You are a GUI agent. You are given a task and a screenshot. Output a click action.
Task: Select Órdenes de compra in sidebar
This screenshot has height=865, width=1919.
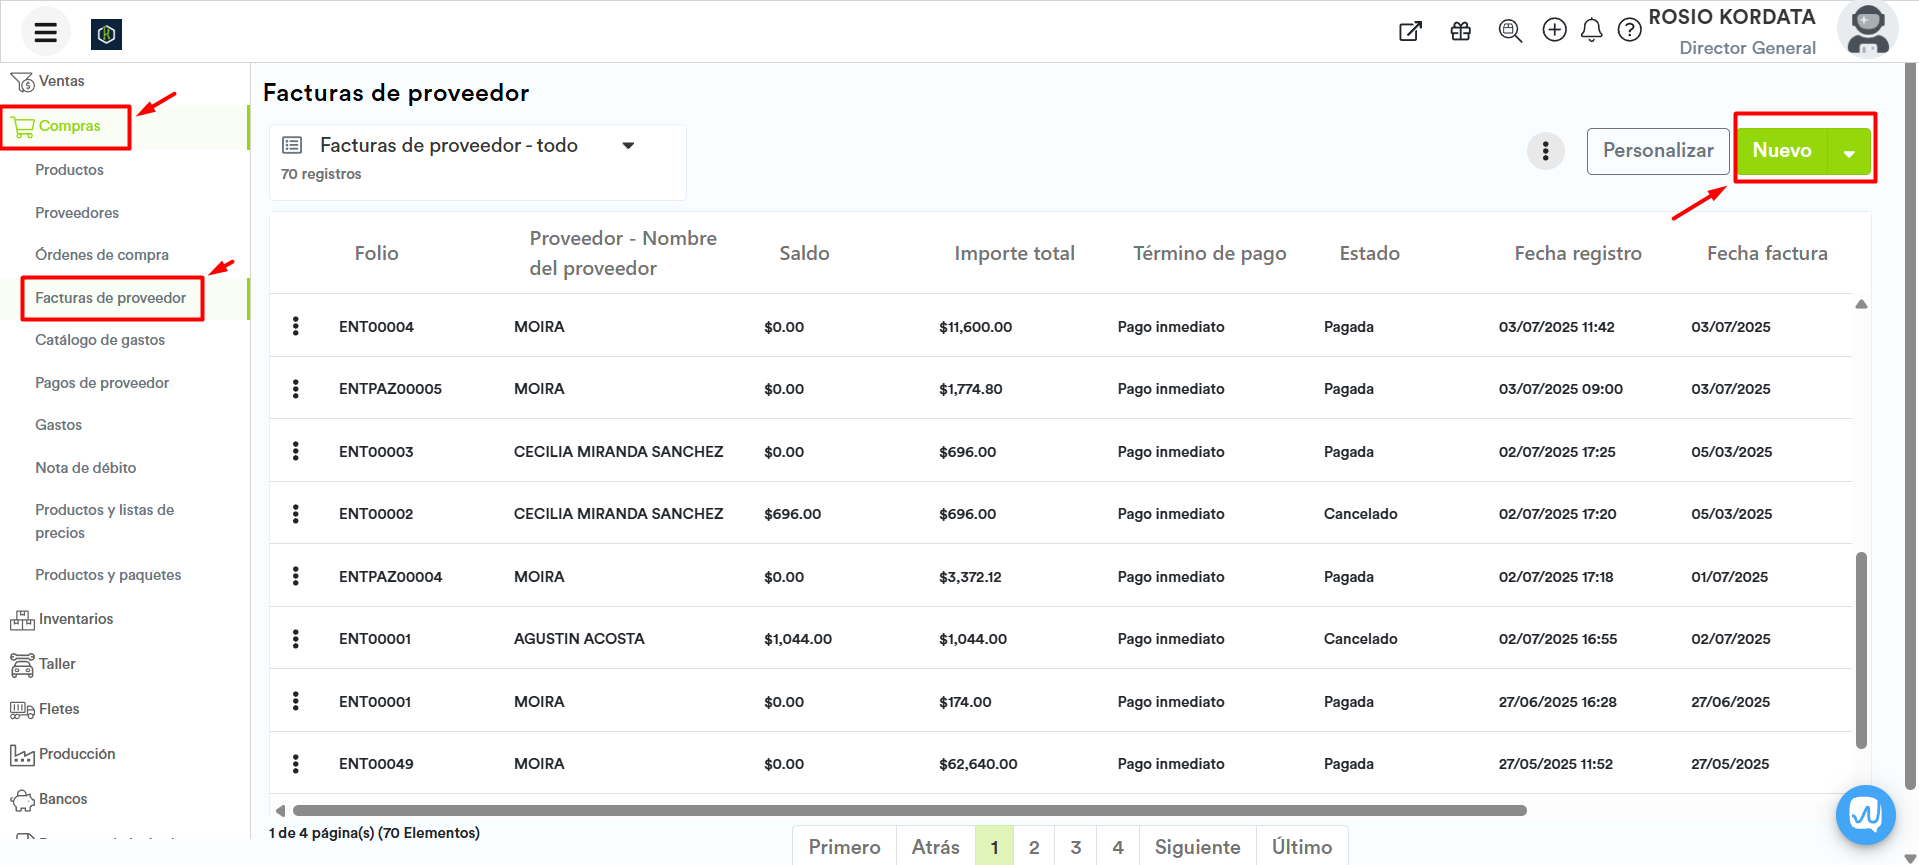pyautogui.click(x=102, y=255)
